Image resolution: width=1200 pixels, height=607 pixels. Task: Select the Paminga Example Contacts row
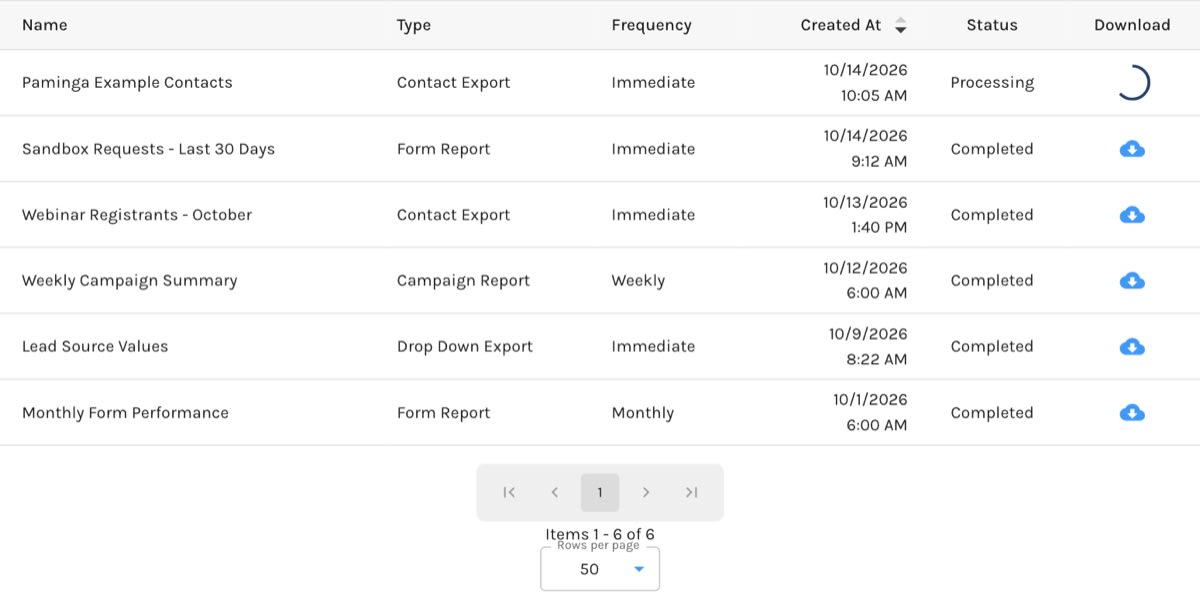tap(600, 83)
